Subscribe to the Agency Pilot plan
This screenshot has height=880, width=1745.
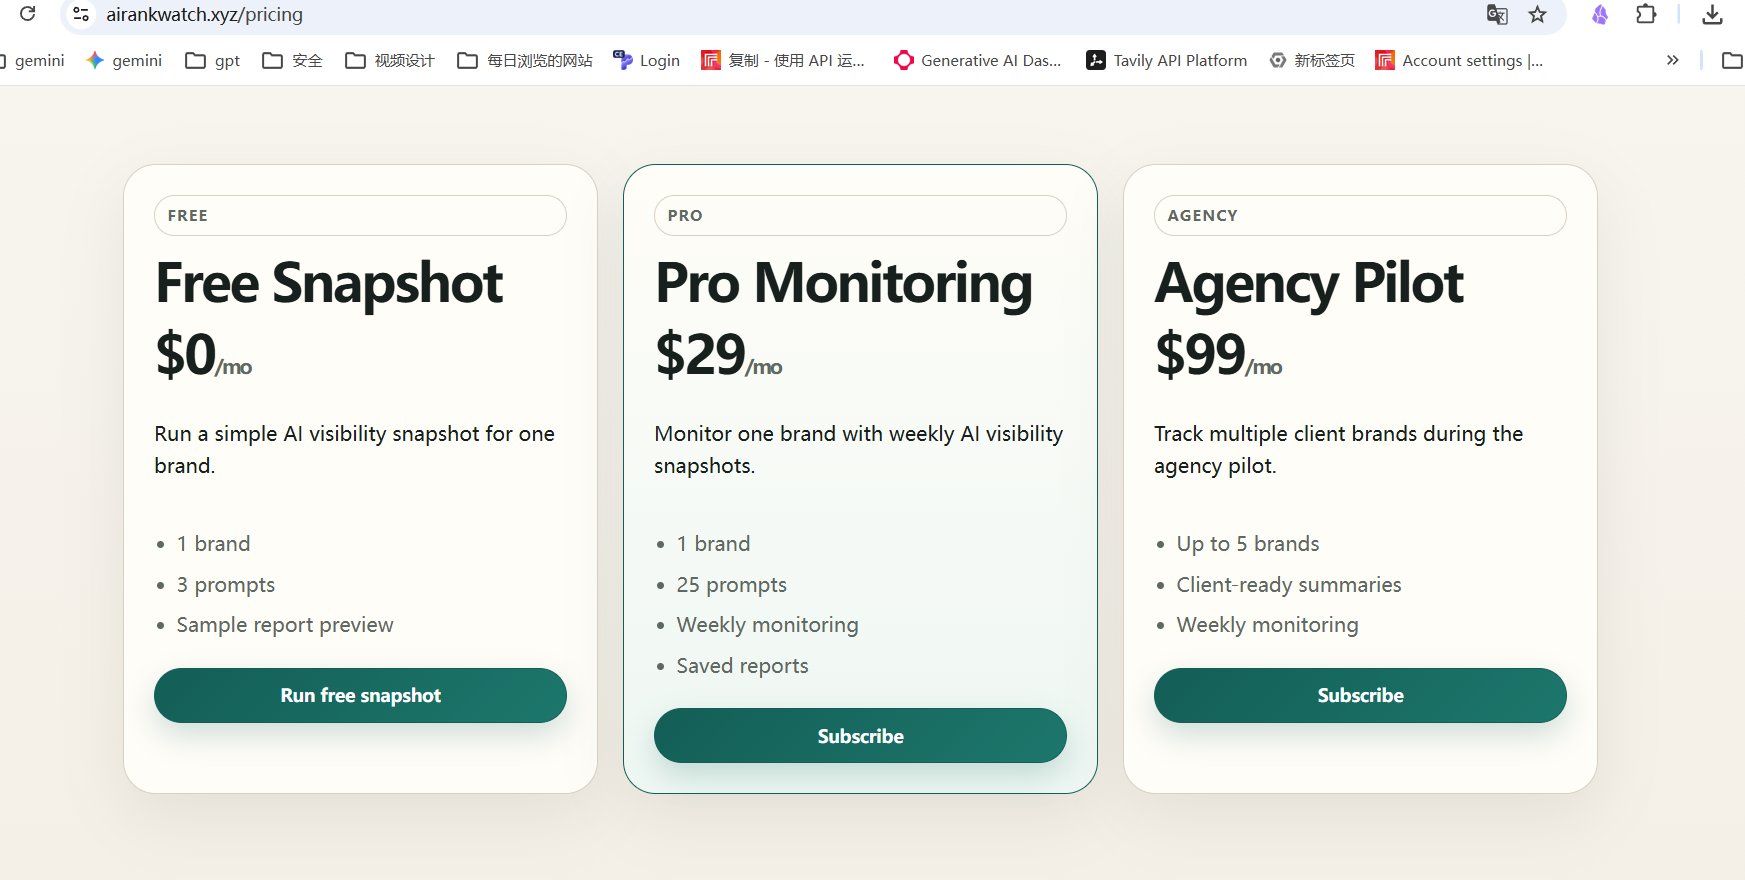pyautogui.click(x=1360, y=695)
